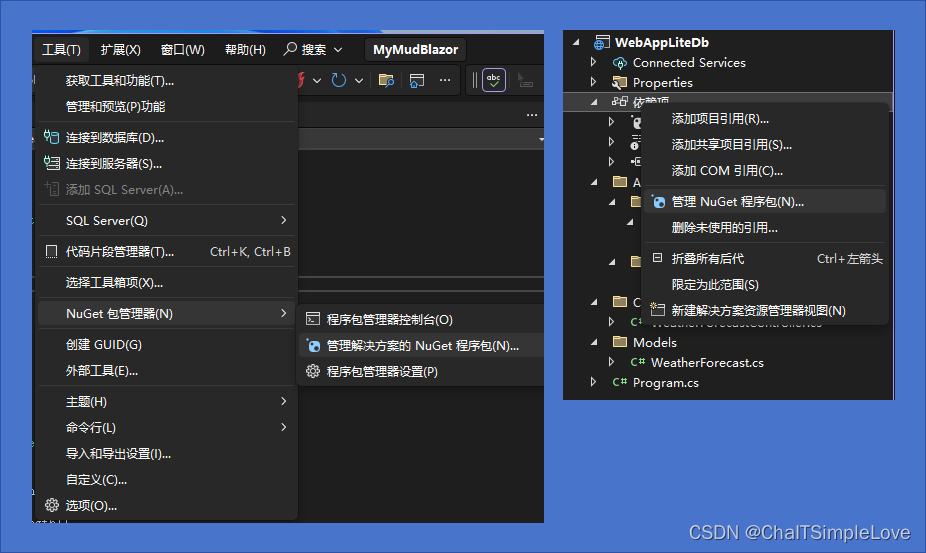Viewport: 926px width, 553px height.
Task: Click the 折叠所有后代 collapse icon
Action: [657, 258]
